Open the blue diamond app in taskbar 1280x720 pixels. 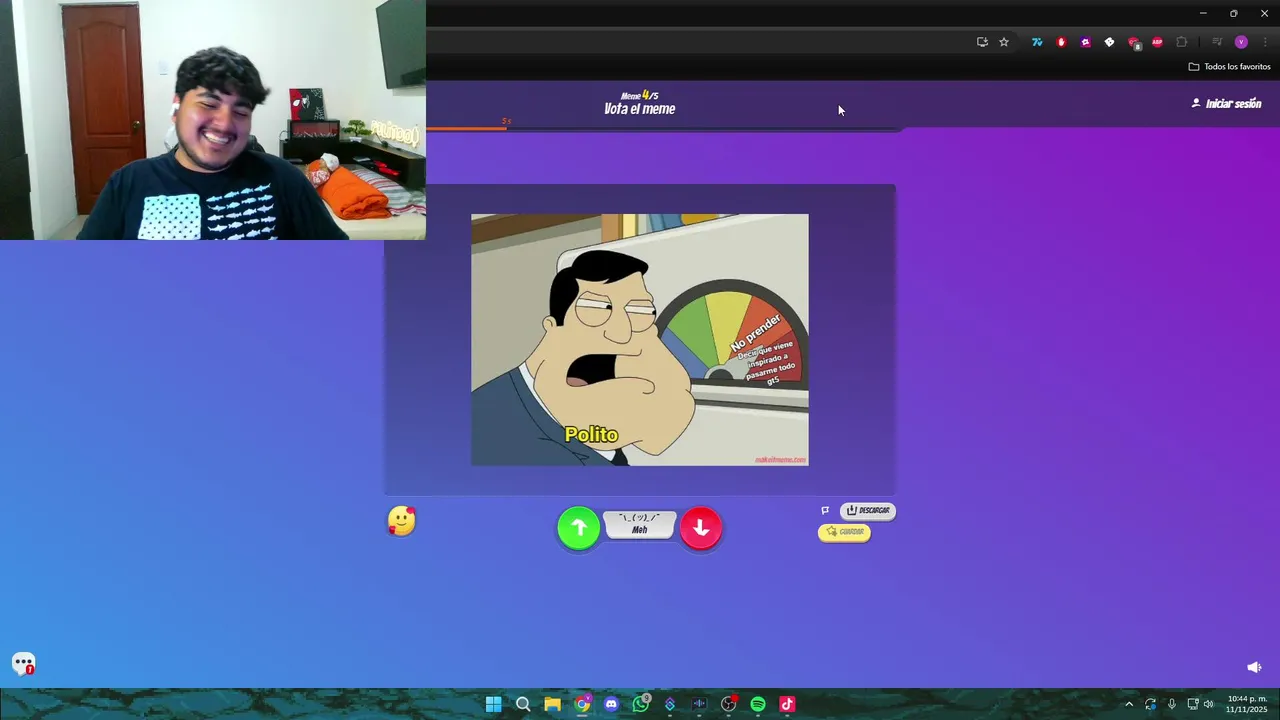coord(670,704)
